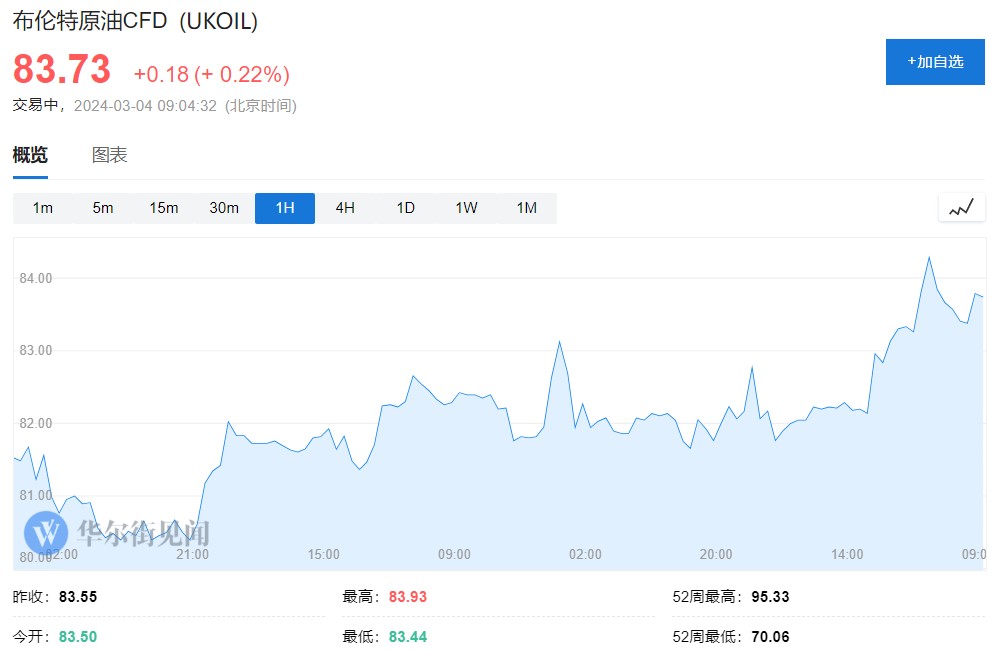The width and height of the screenshot is (1003, 650).
Task: Click the 布伦特原油CFD (UKOIL) title
Action: [135, 21]
